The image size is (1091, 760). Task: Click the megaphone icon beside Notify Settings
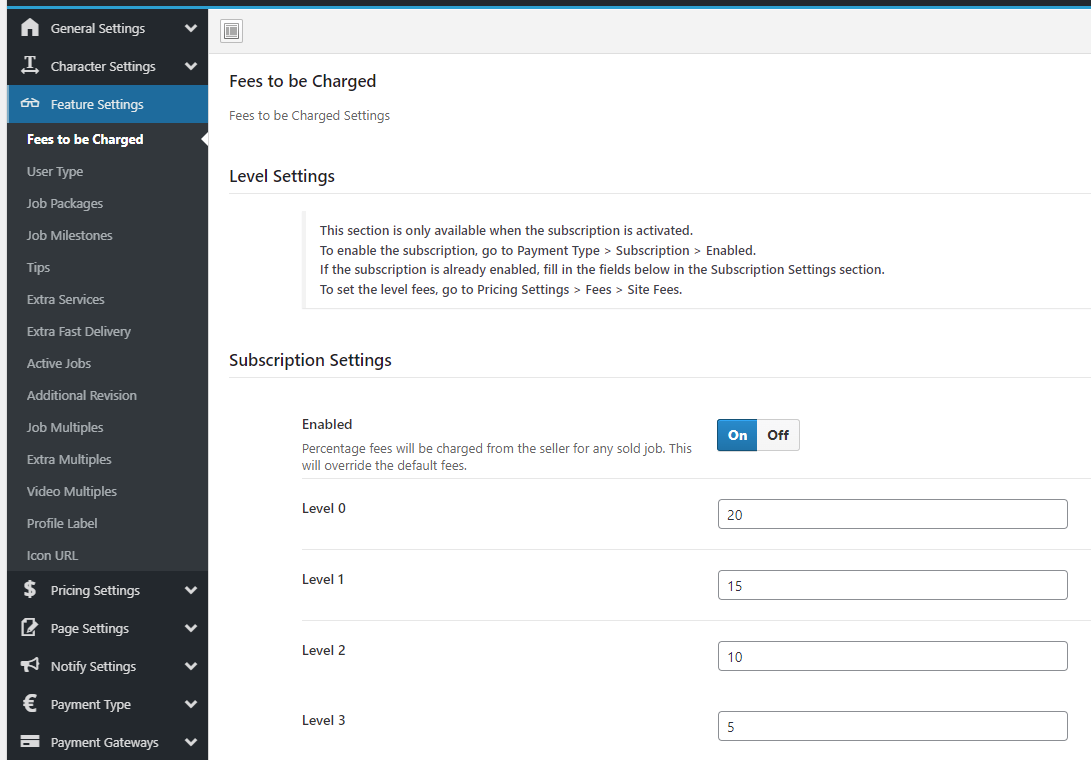(x=30, y=665)
